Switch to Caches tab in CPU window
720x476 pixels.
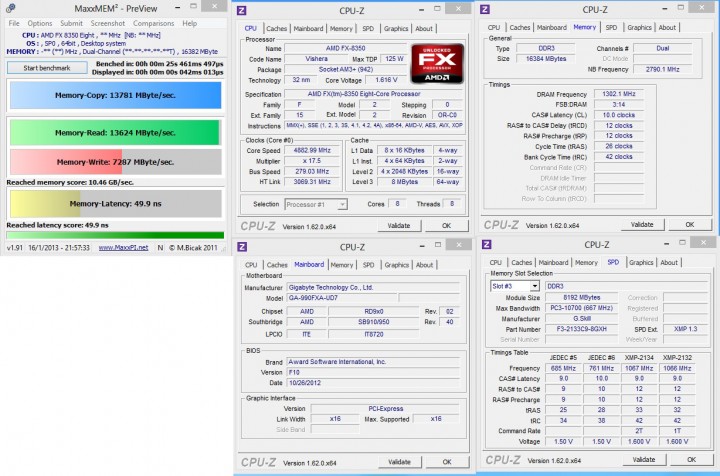click(x=276, y=28)
